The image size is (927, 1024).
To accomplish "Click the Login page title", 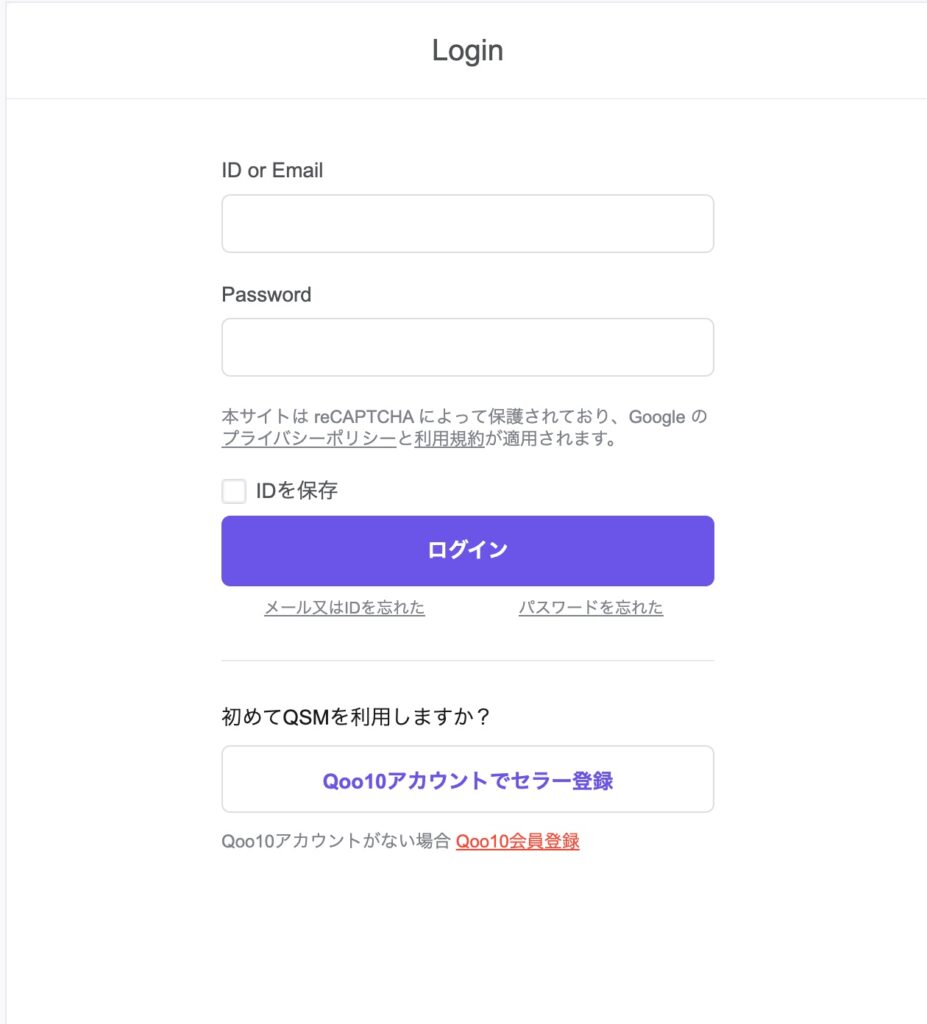I will pos(466,50).
